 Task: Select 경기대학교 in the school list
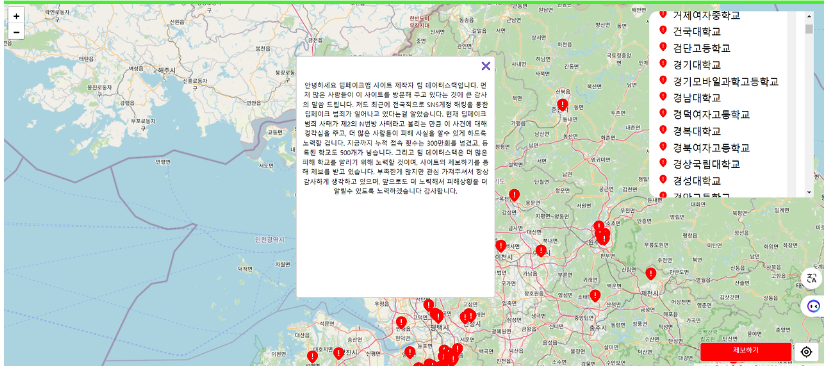tap(697, 65)
